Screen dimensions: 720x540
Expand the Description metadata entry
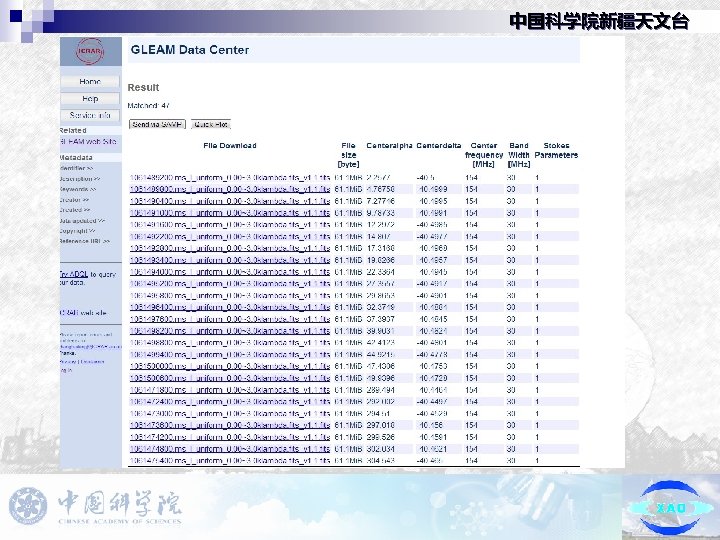pyautogui.click(x=80, y=179)
